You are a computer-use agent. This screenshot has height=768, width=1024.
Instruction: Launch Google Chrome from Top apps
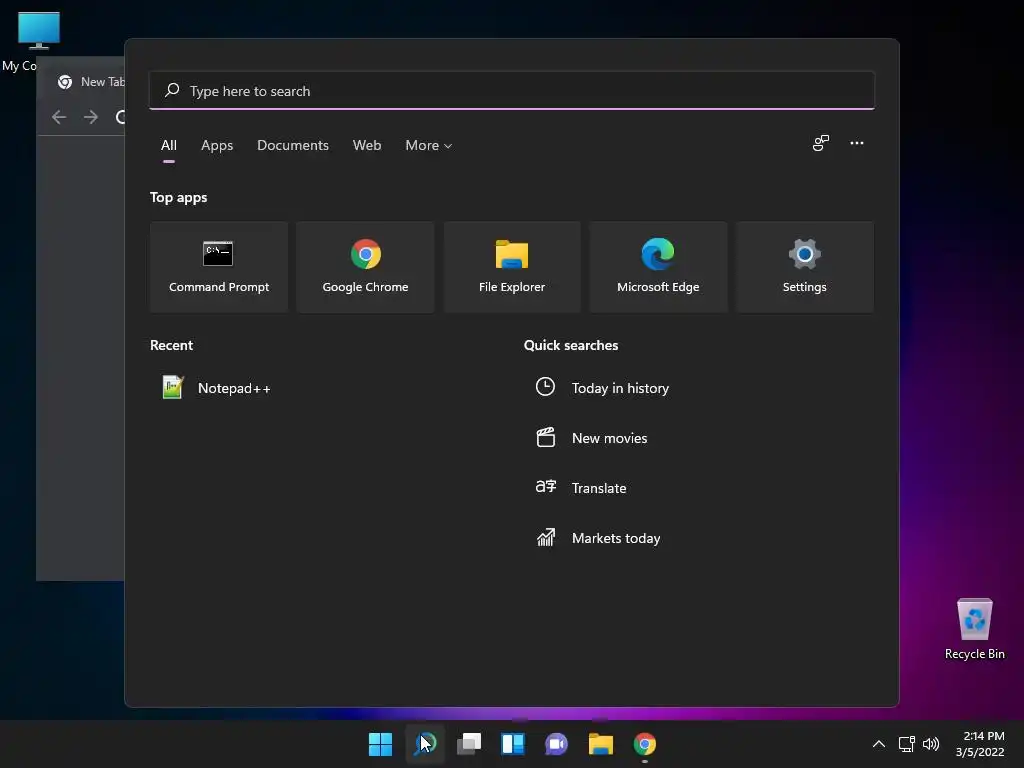(x=365, y=266)
